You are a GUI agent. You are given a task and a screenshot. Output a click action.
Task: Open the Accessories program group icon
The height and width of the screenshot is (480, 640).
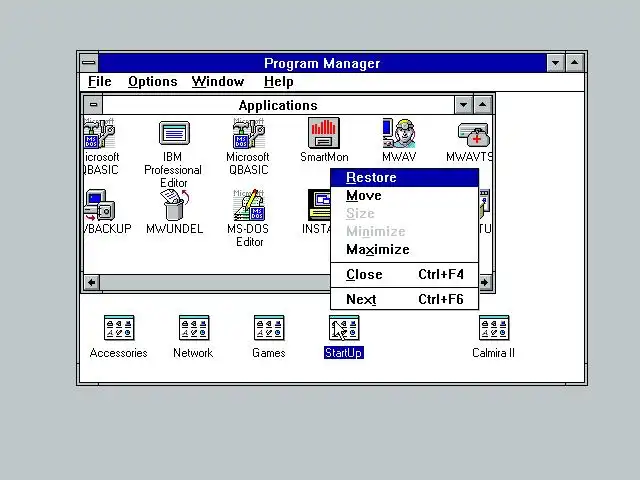point(119,328)
